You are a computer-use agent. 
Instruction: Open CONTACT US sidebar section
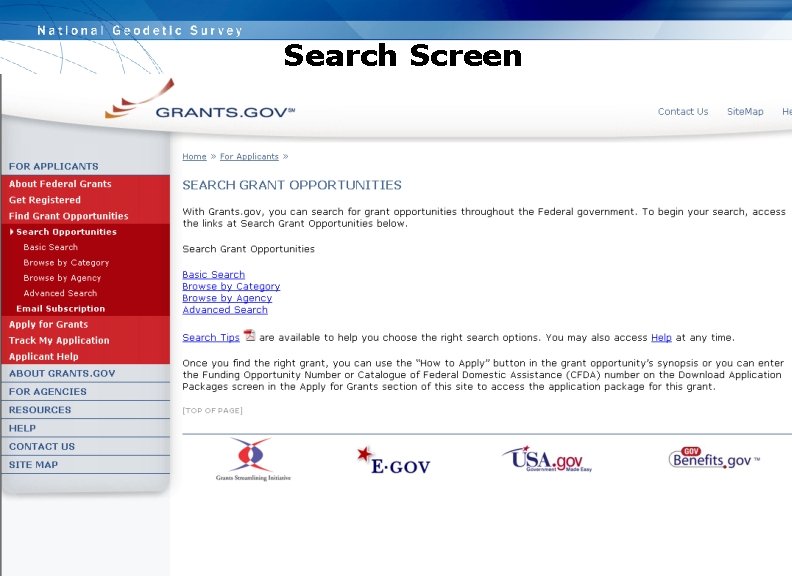click(42, 446)
